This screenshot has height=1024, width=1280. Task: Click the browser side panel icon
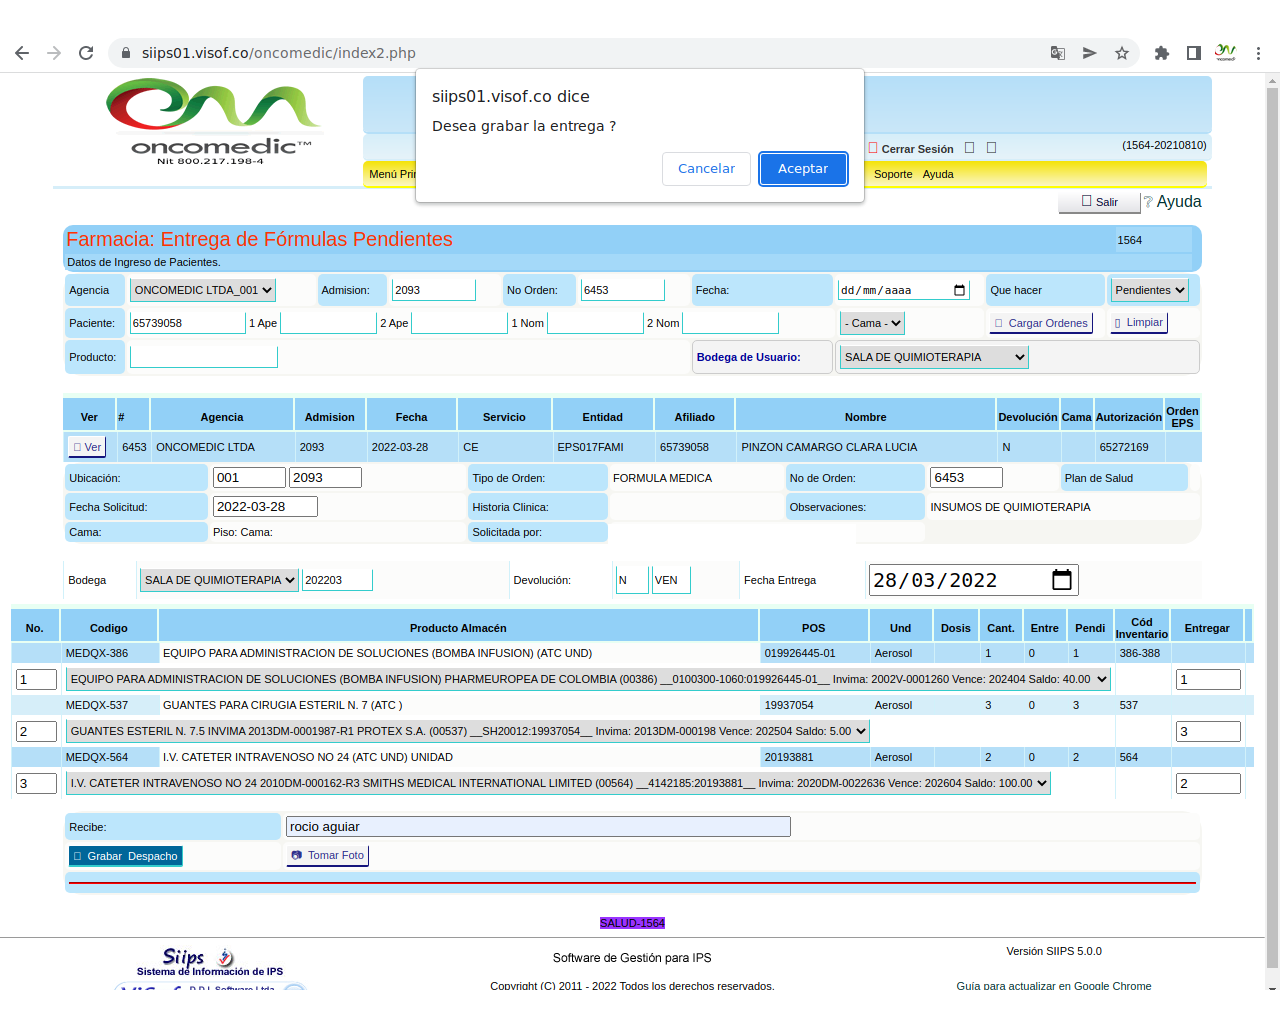click(x=1193, y=53)
